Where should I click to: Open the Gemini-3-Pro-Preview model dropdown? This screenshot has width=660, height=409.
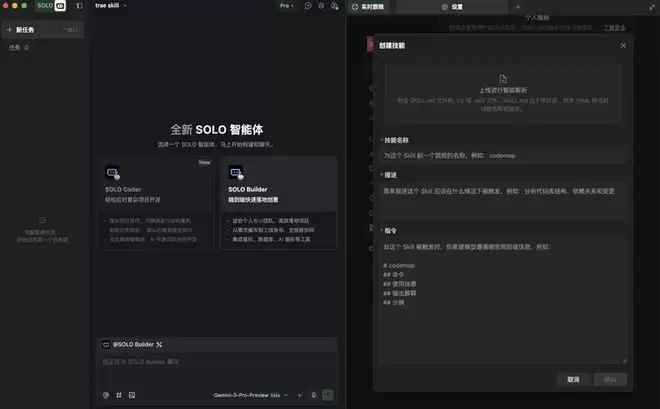tap(252, 395)
